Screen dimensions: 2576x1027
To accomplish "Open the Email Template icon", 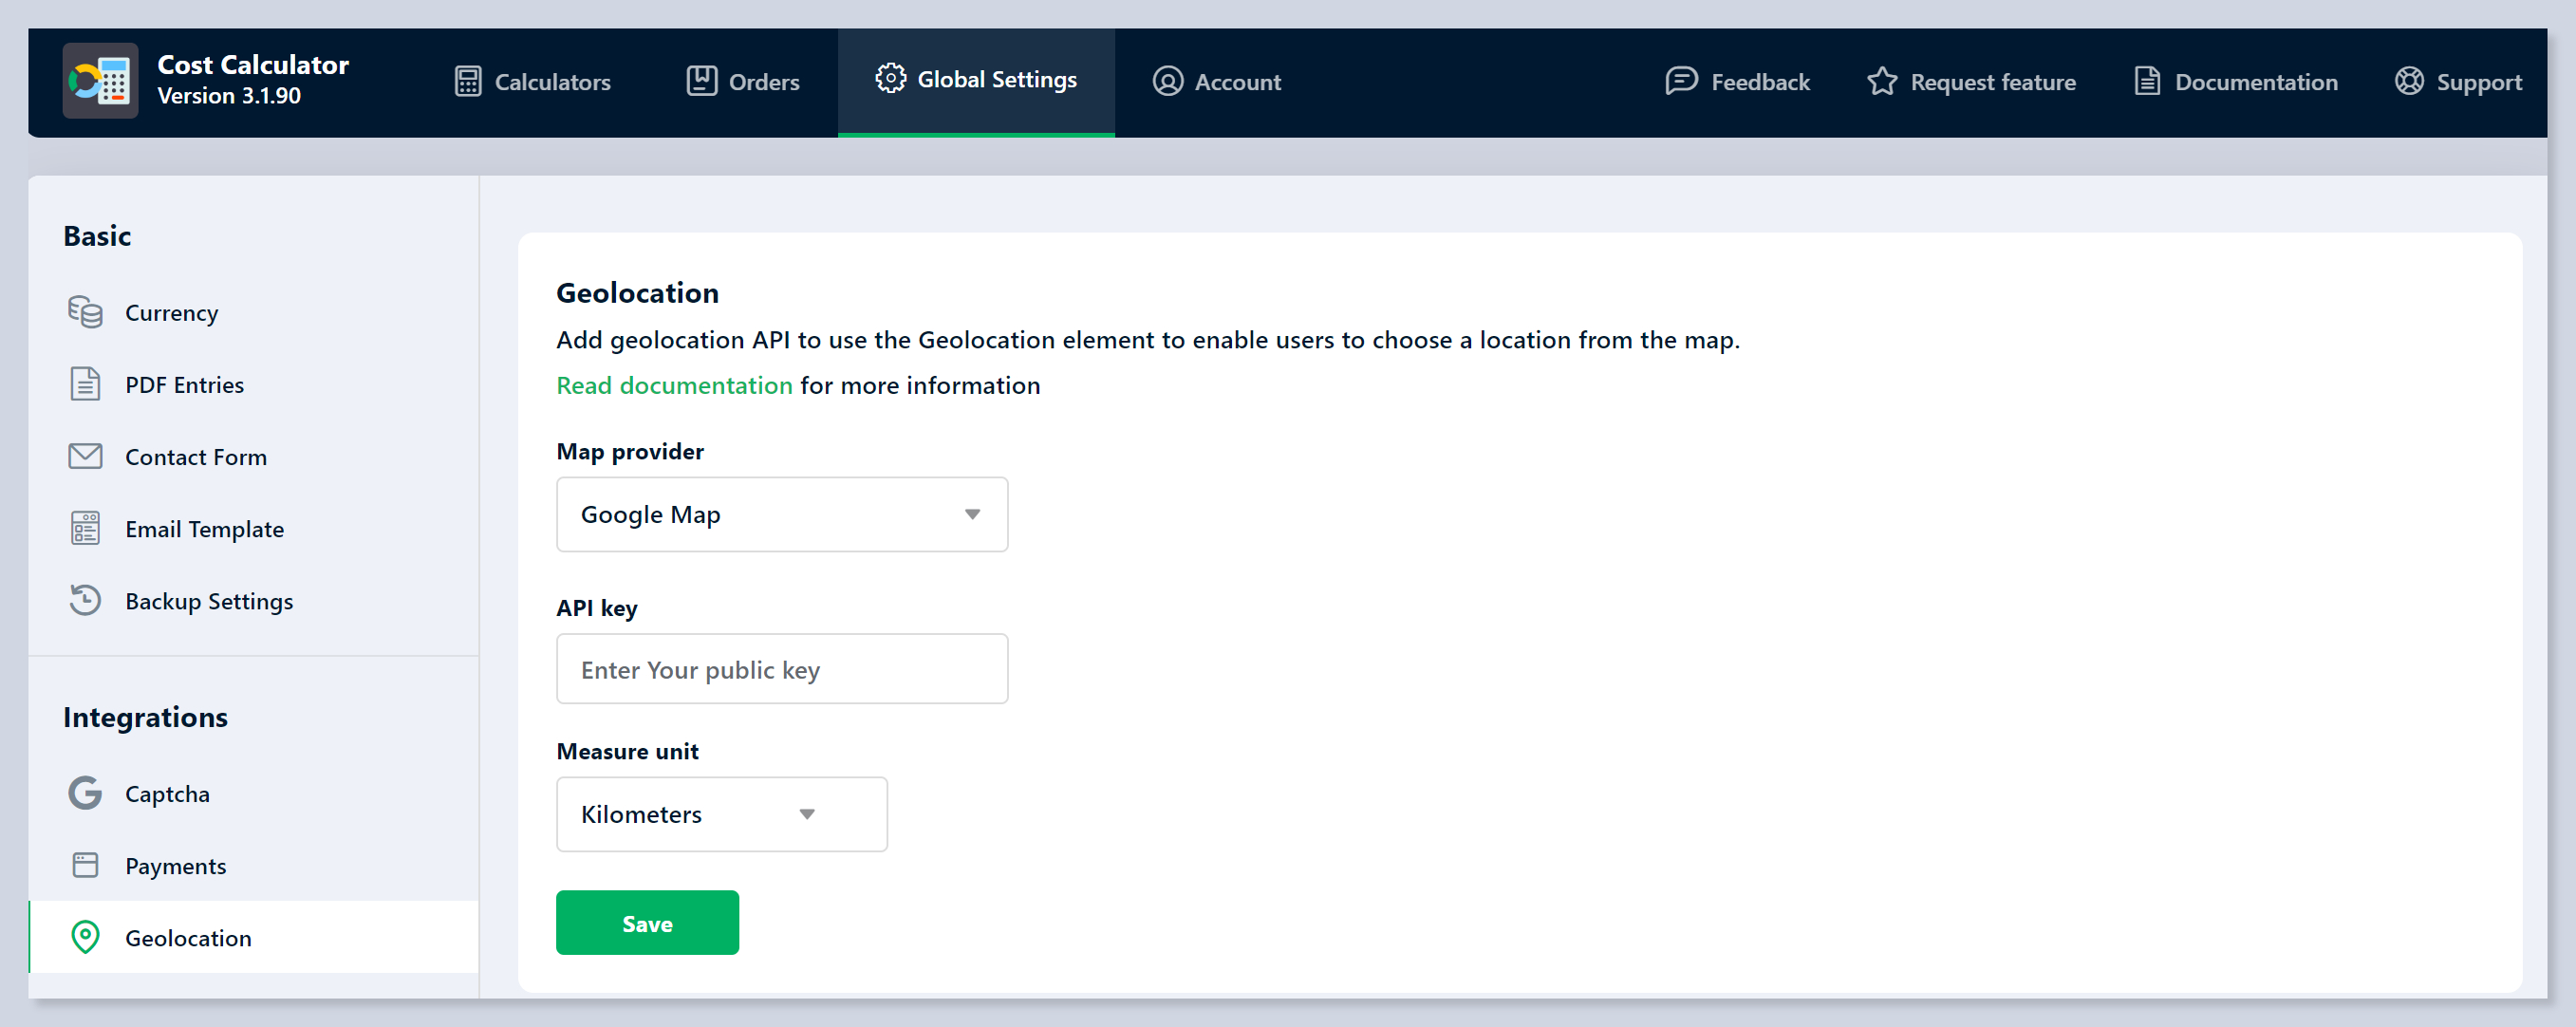I will [x=85, y=528].
